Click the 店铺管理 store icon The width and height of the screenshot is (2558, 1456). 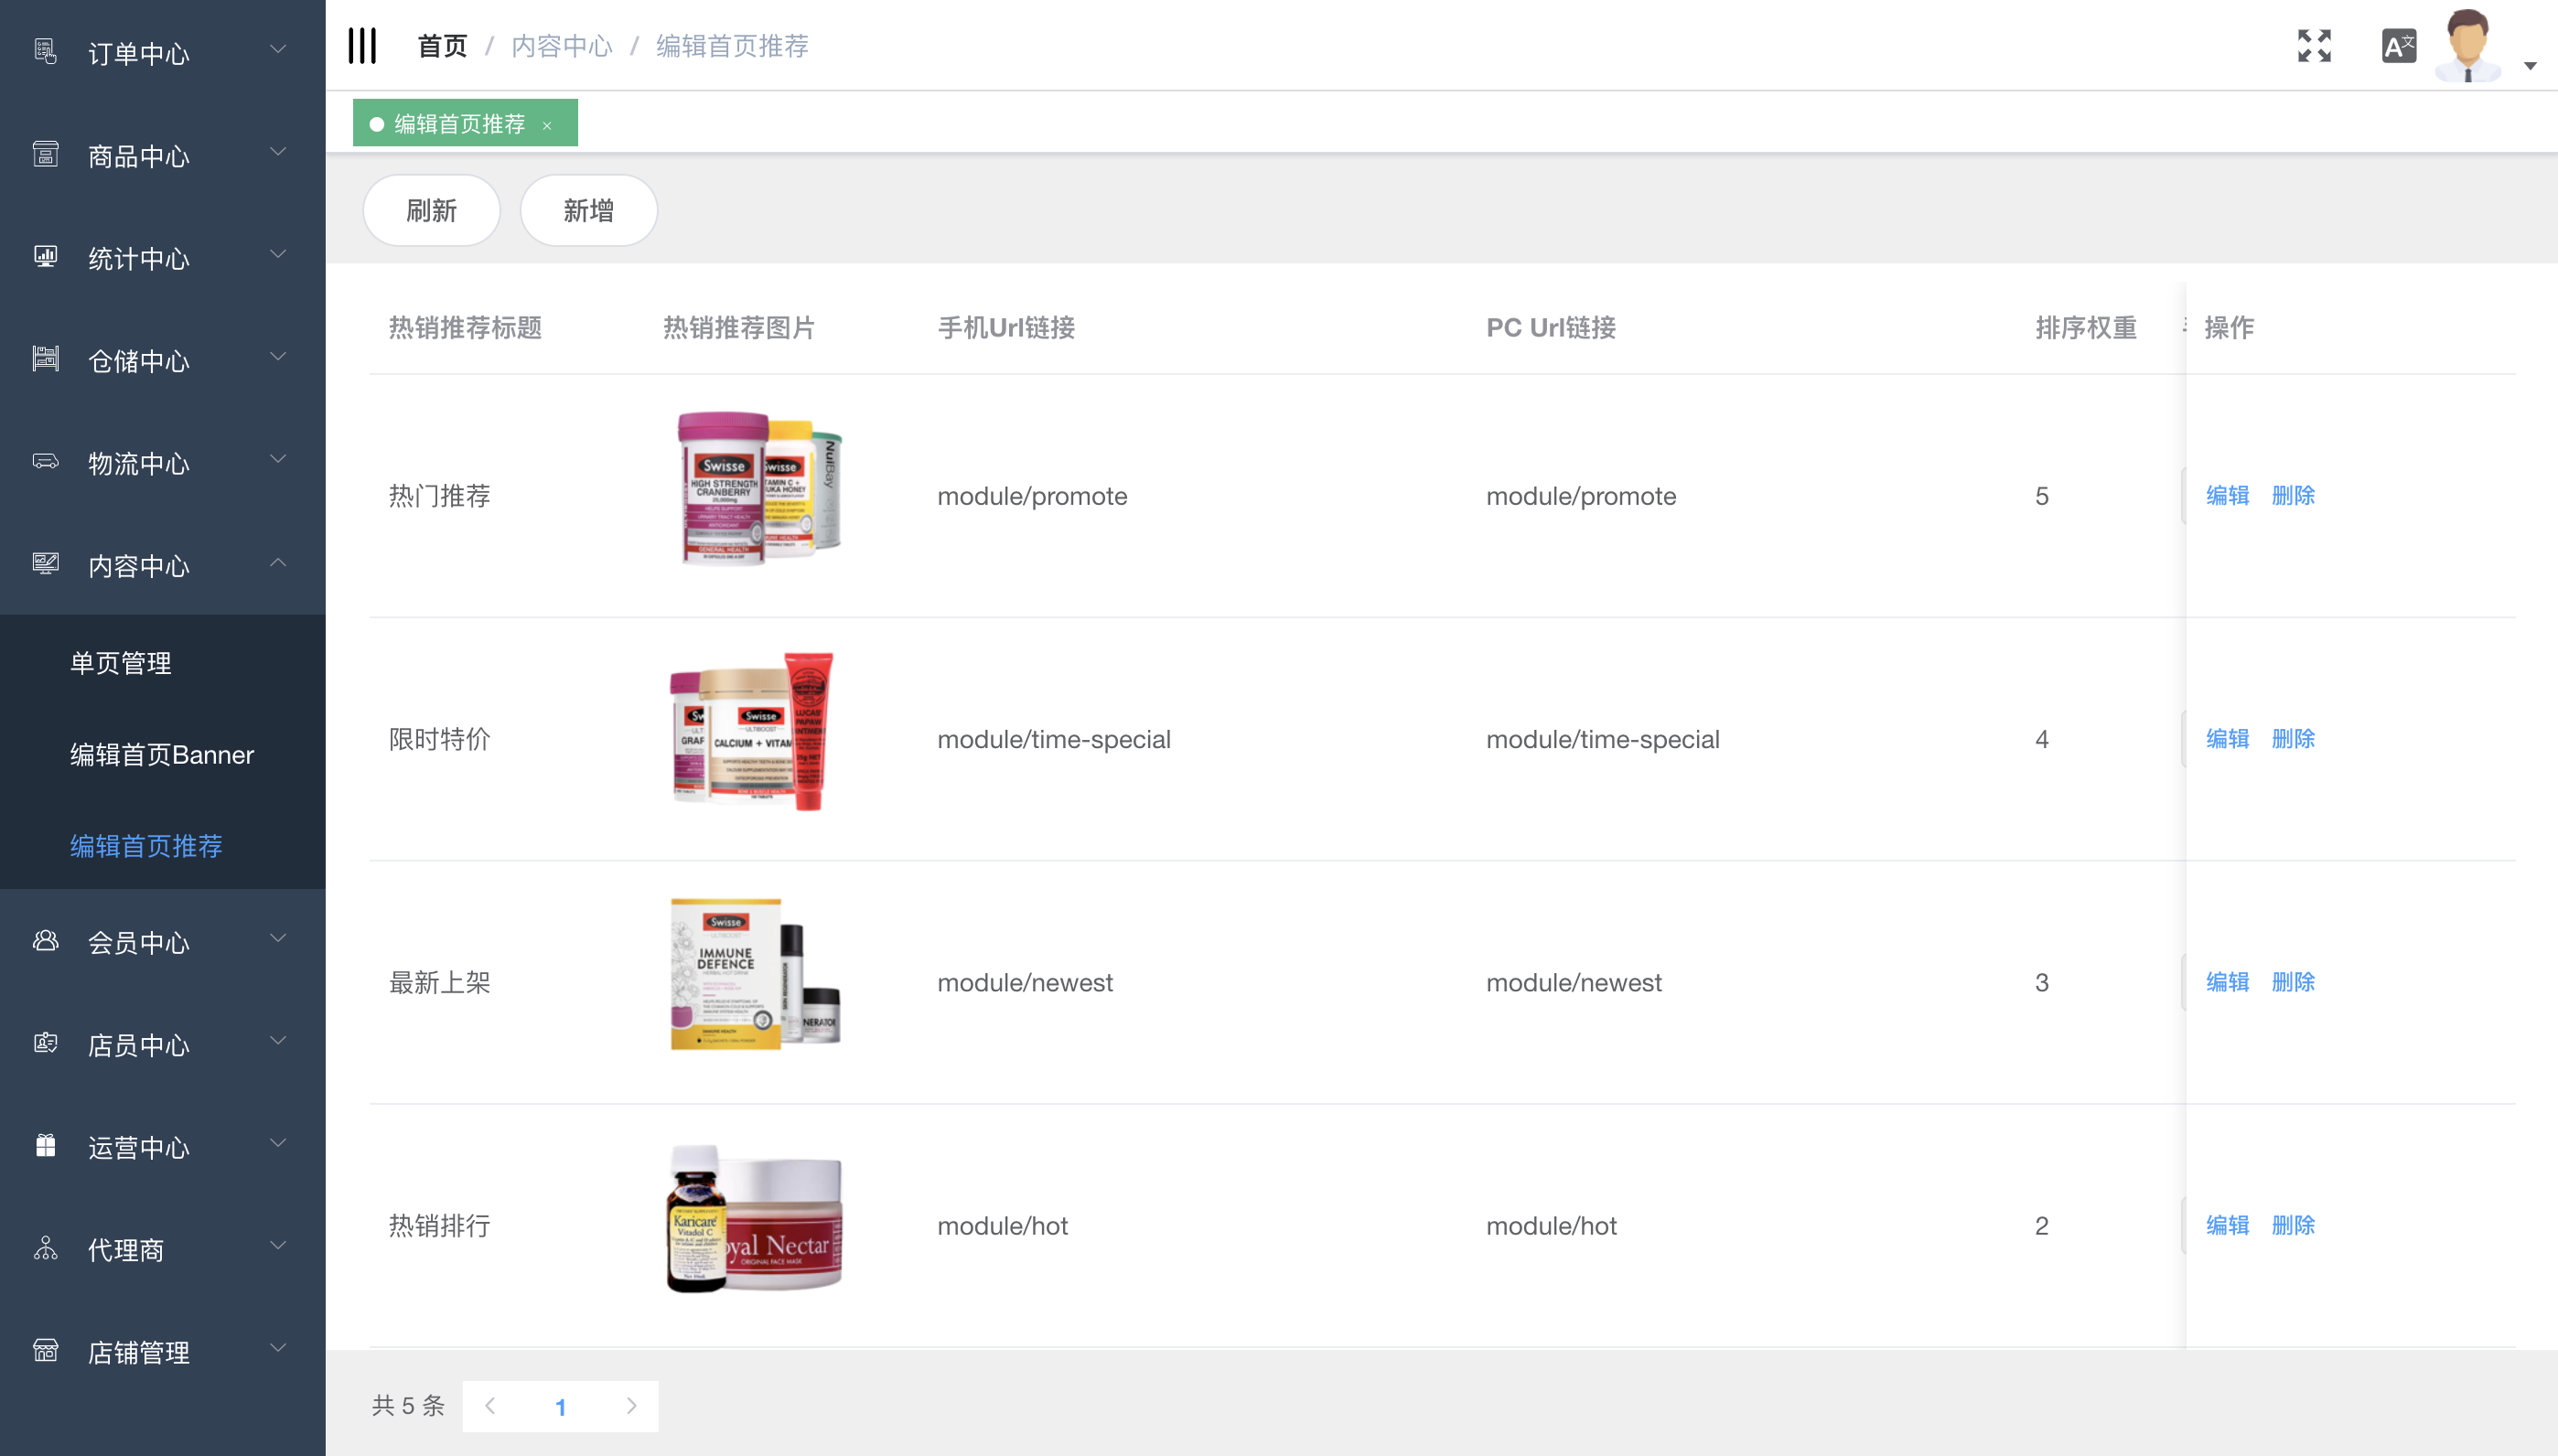point(45,1350)
